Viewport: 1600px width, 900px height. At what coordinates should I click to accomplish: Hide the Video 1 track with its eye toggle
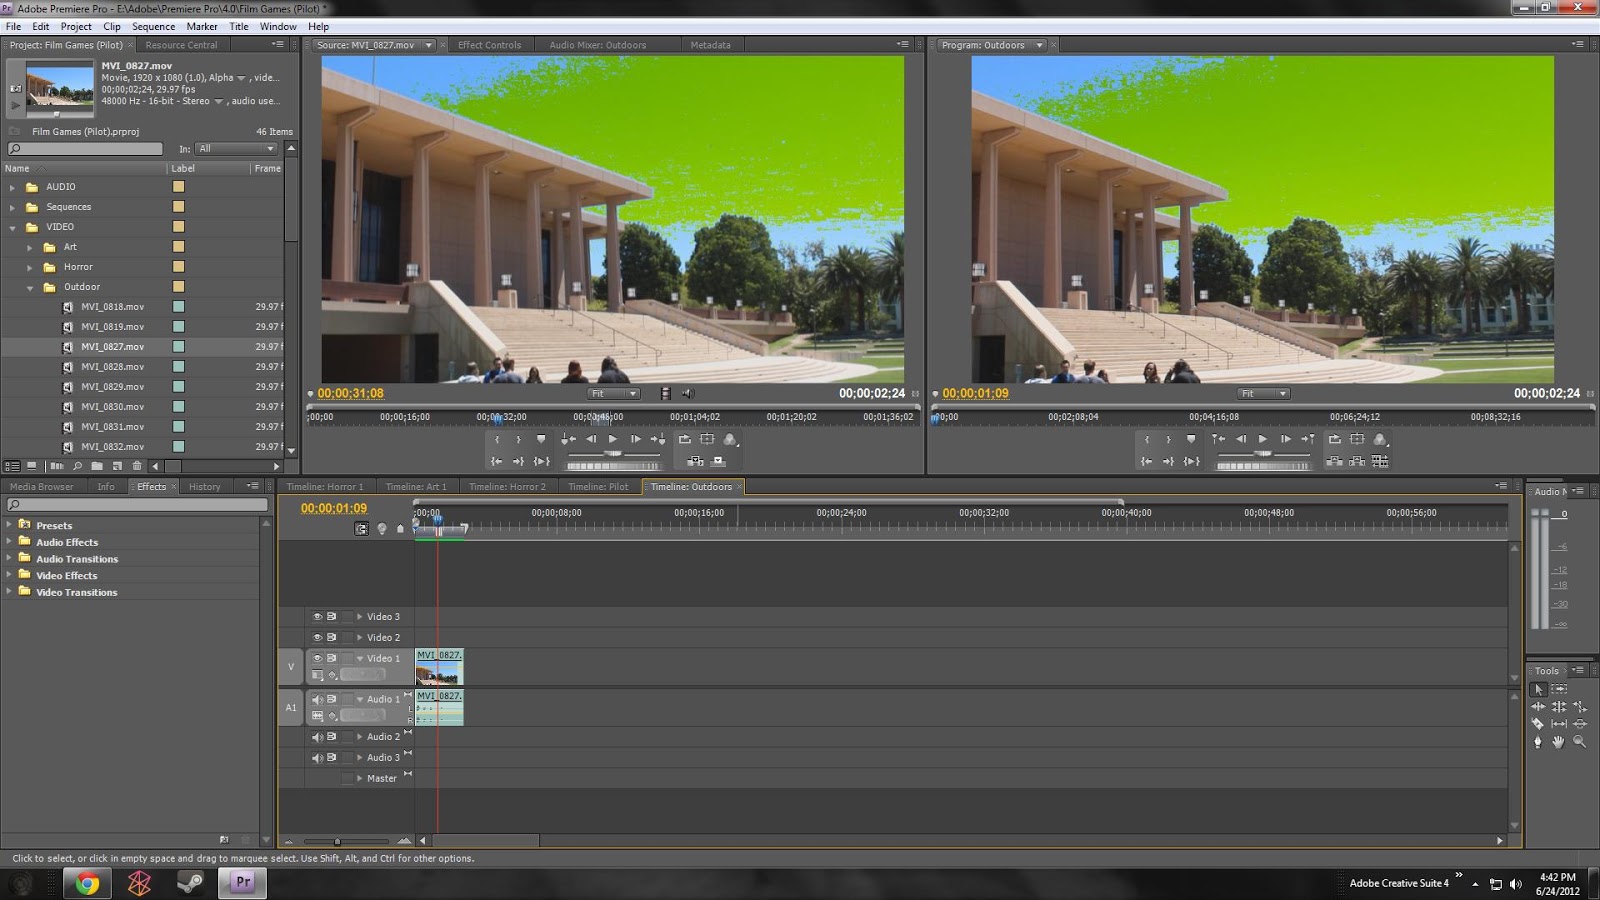pyautogui.click(x=317, y=658)
